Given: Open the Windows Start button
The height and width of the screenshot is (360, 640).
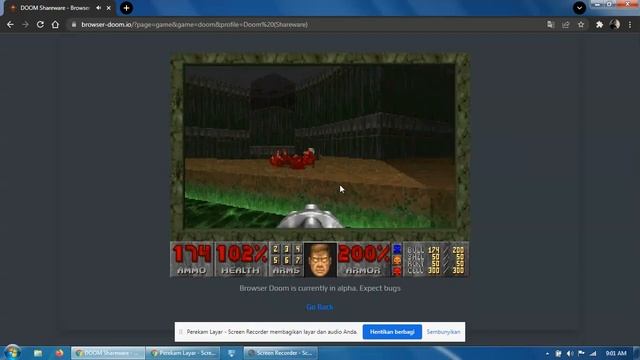Looking at the screenshot, I should tap(12, 353).
